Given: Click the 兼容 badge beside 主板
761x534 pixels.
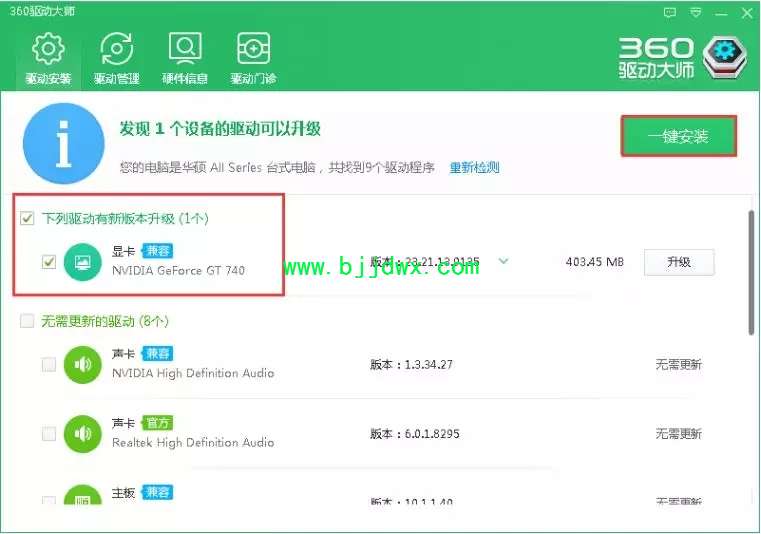Looking at the screenshot, I should [157, 492].
